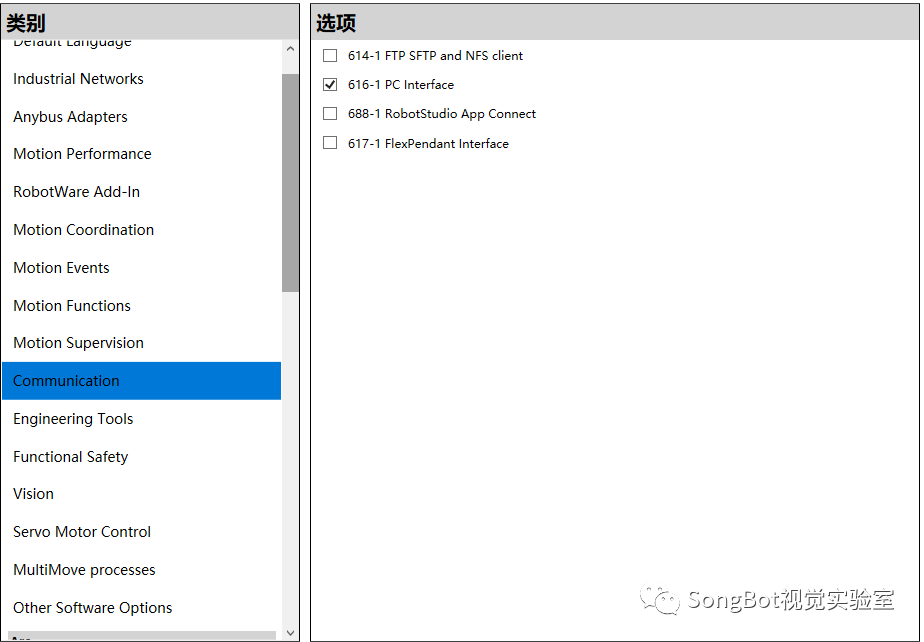The width and height of the screenshot is (924, 642).
Task: Choose the Motion Performance category
Action: (141, 154)
